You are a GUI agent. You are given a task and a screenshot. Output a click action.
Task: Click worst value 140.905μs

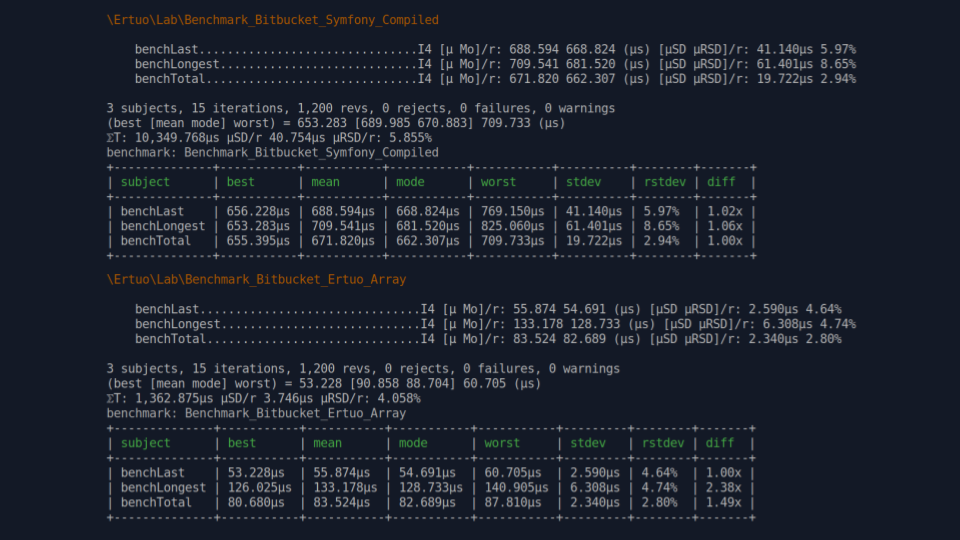point(517,487)
